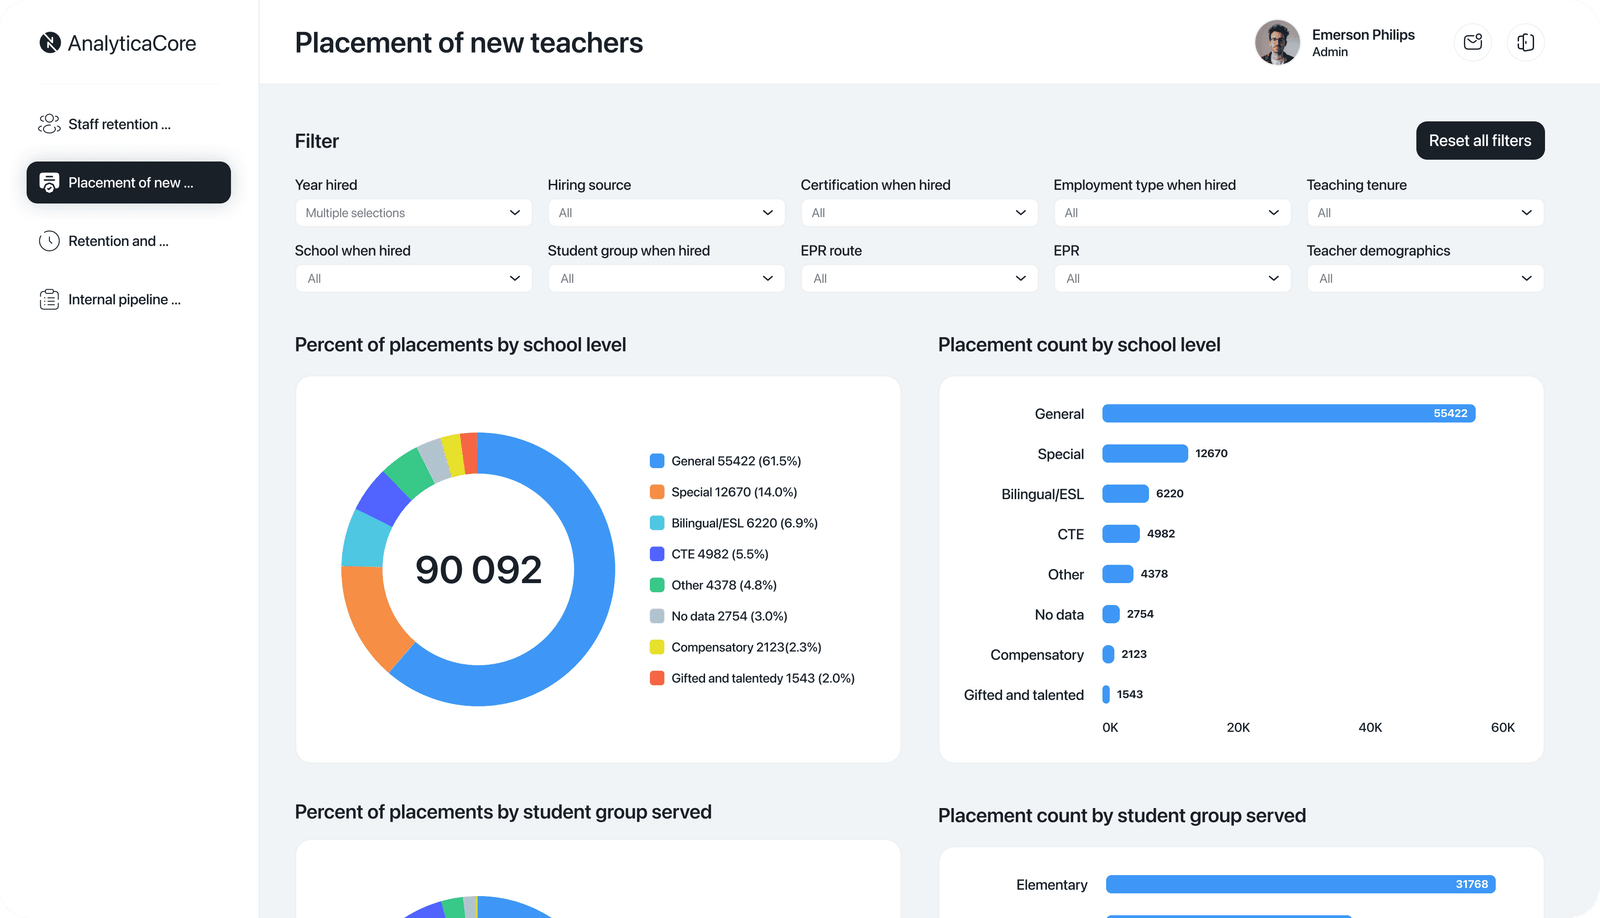Expand the EPR route dropdown

tap(919, 278)
